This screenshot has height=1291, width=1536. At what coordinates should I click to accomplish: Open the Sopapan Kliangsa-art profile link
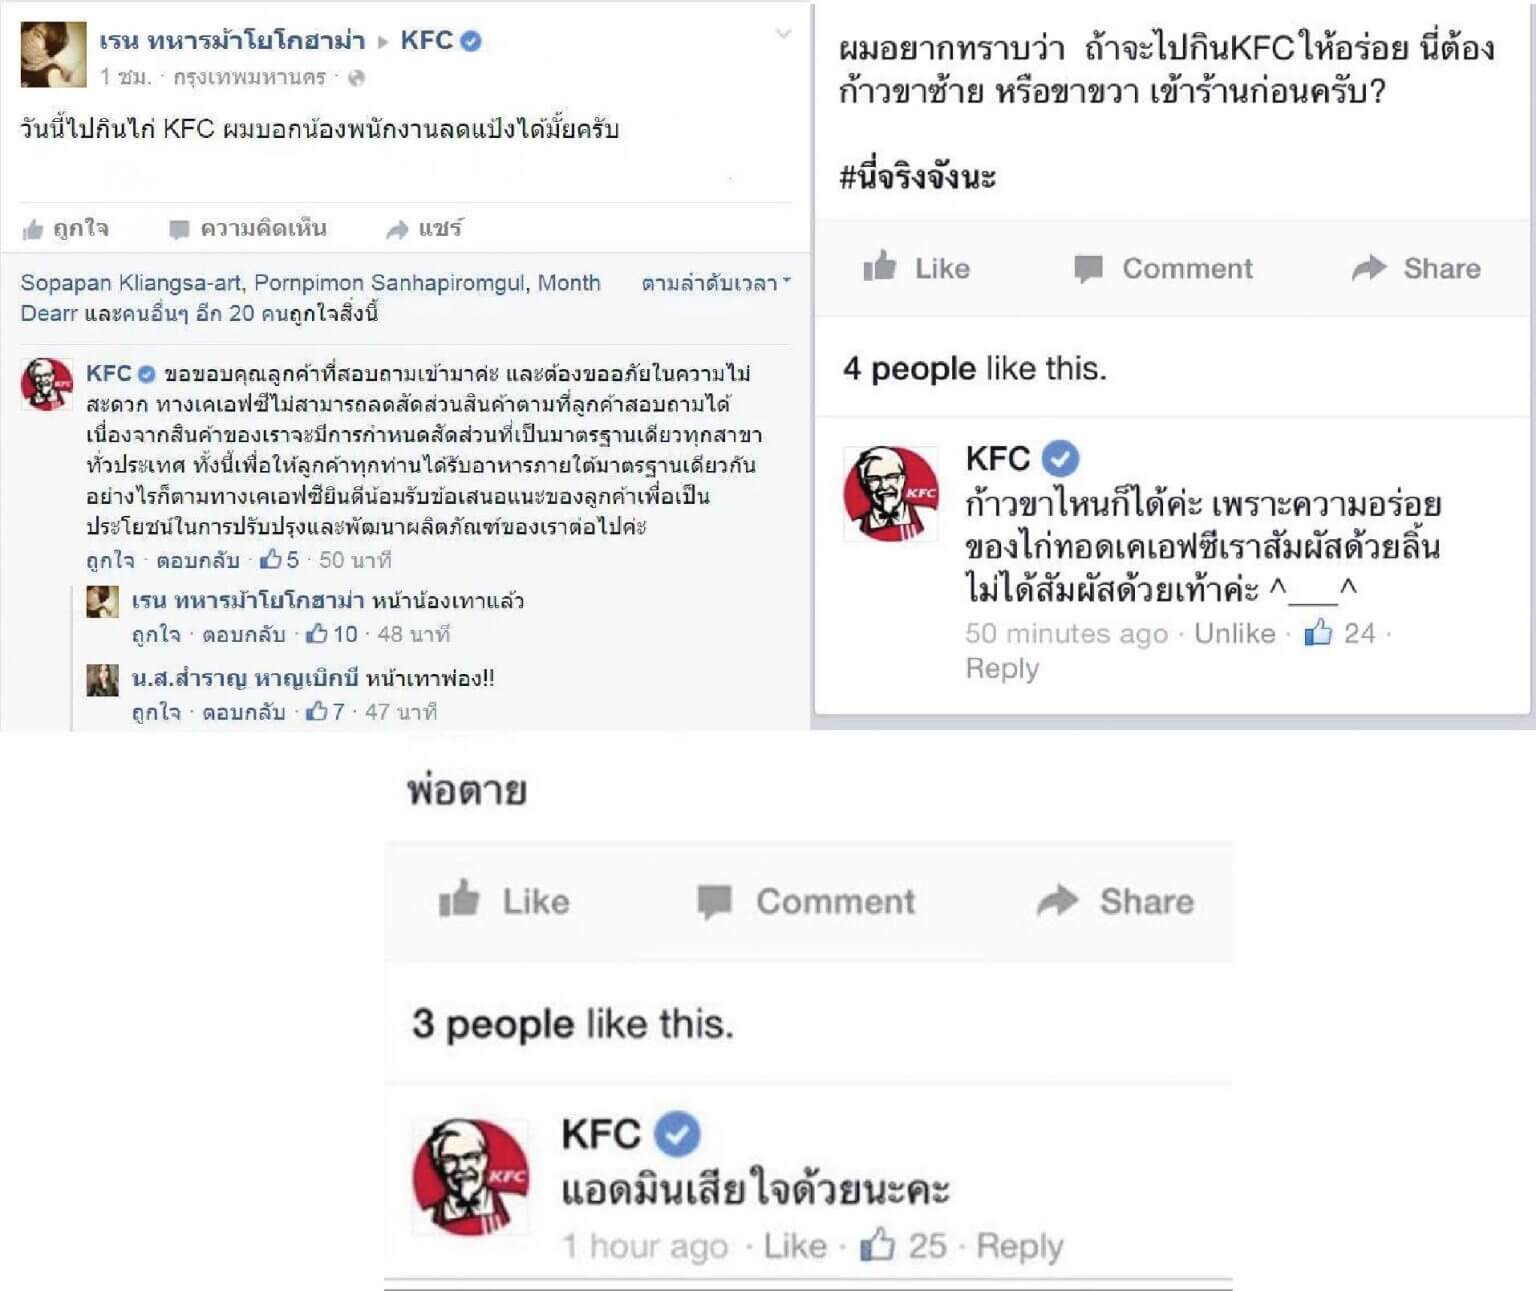[130, 283]
